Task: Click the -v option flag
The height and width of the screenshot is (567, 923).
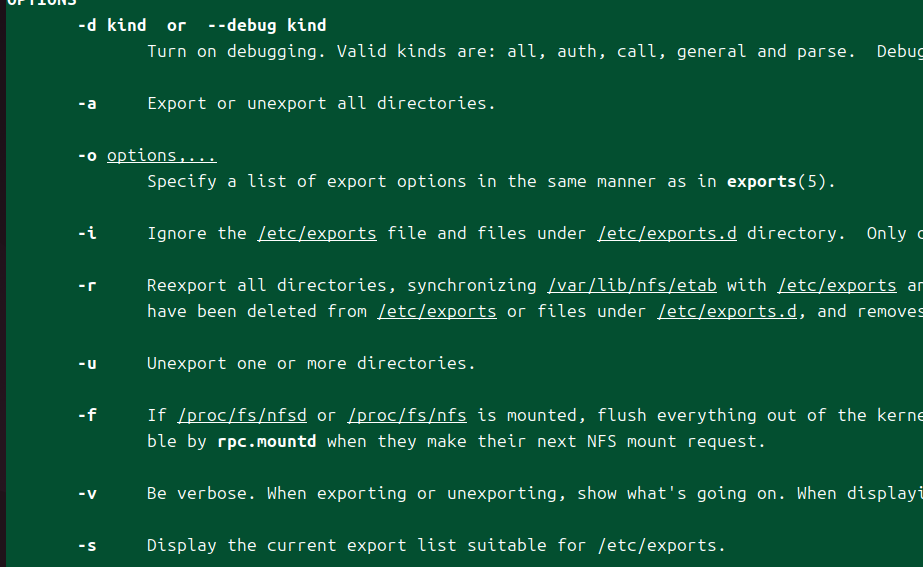Action: click(87, 493)
